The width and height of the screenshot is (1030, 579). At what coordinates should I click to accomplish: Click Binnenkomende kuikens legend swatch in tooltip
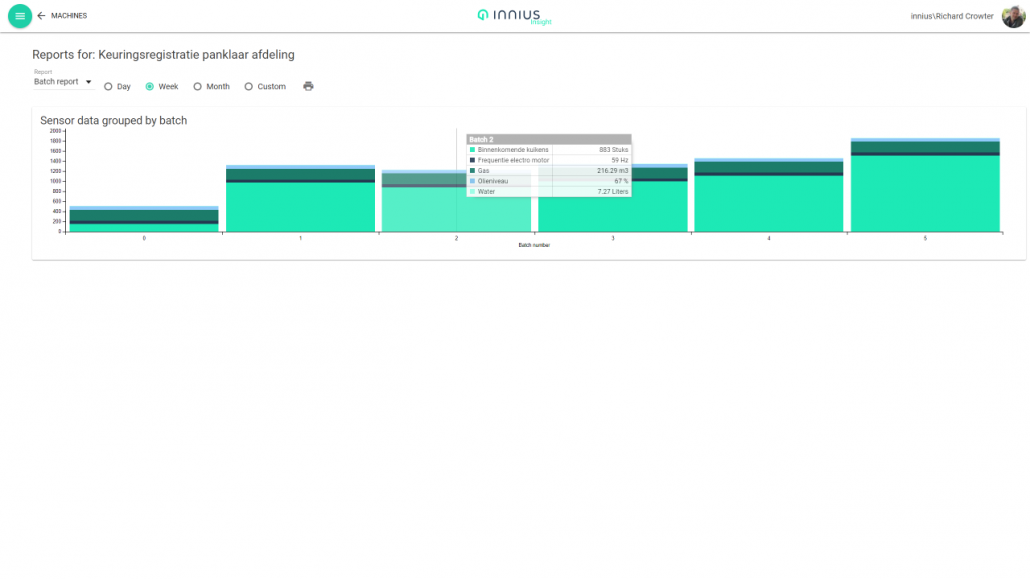pos(472,150)
